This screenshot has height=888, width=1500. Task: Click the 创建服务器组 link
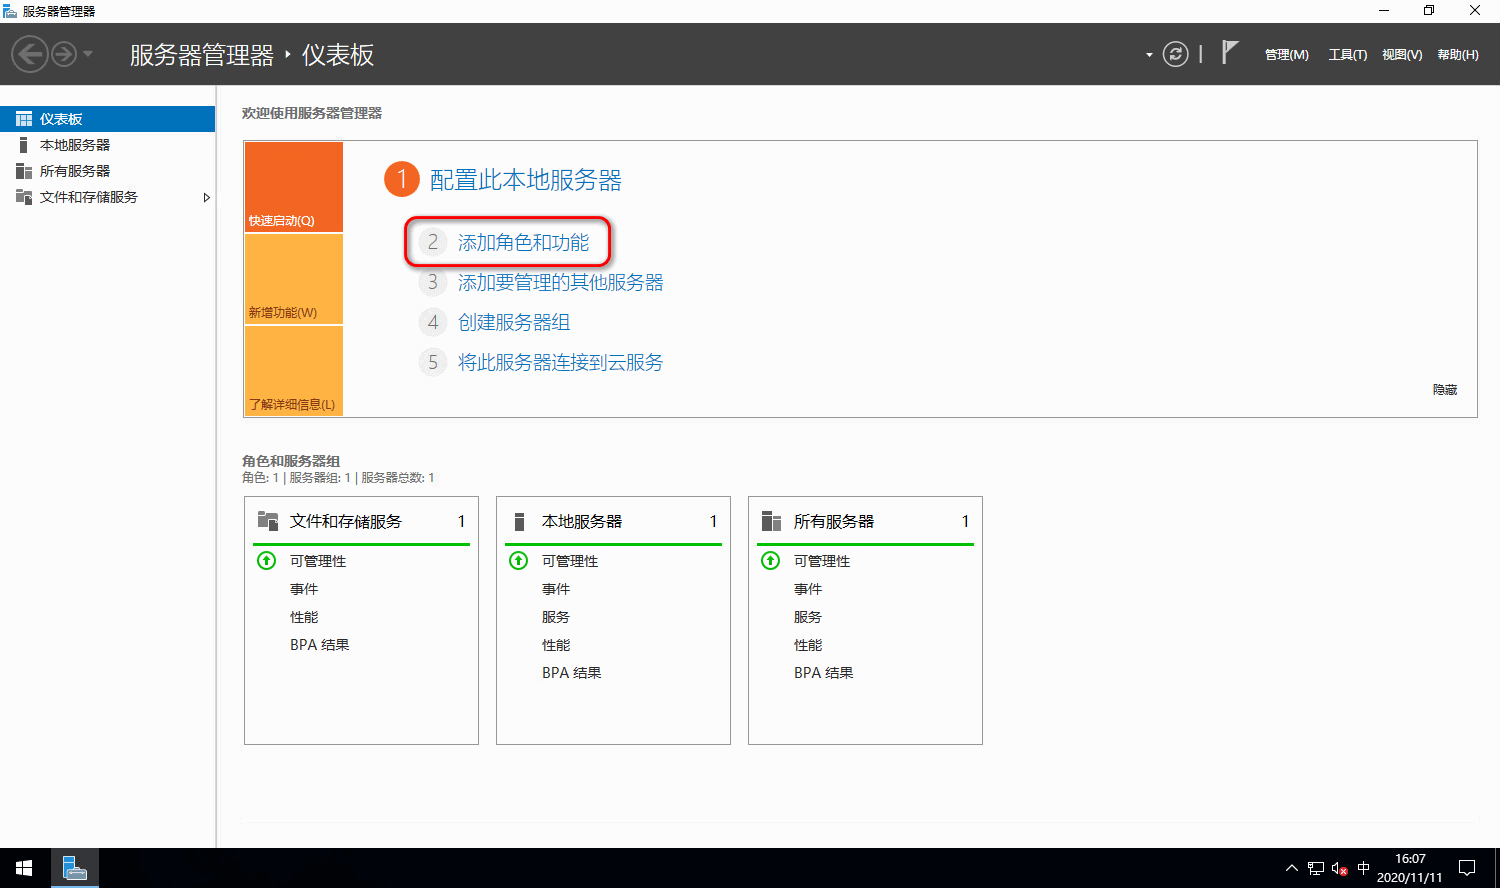pyautogui.click(x=514, y=323)
